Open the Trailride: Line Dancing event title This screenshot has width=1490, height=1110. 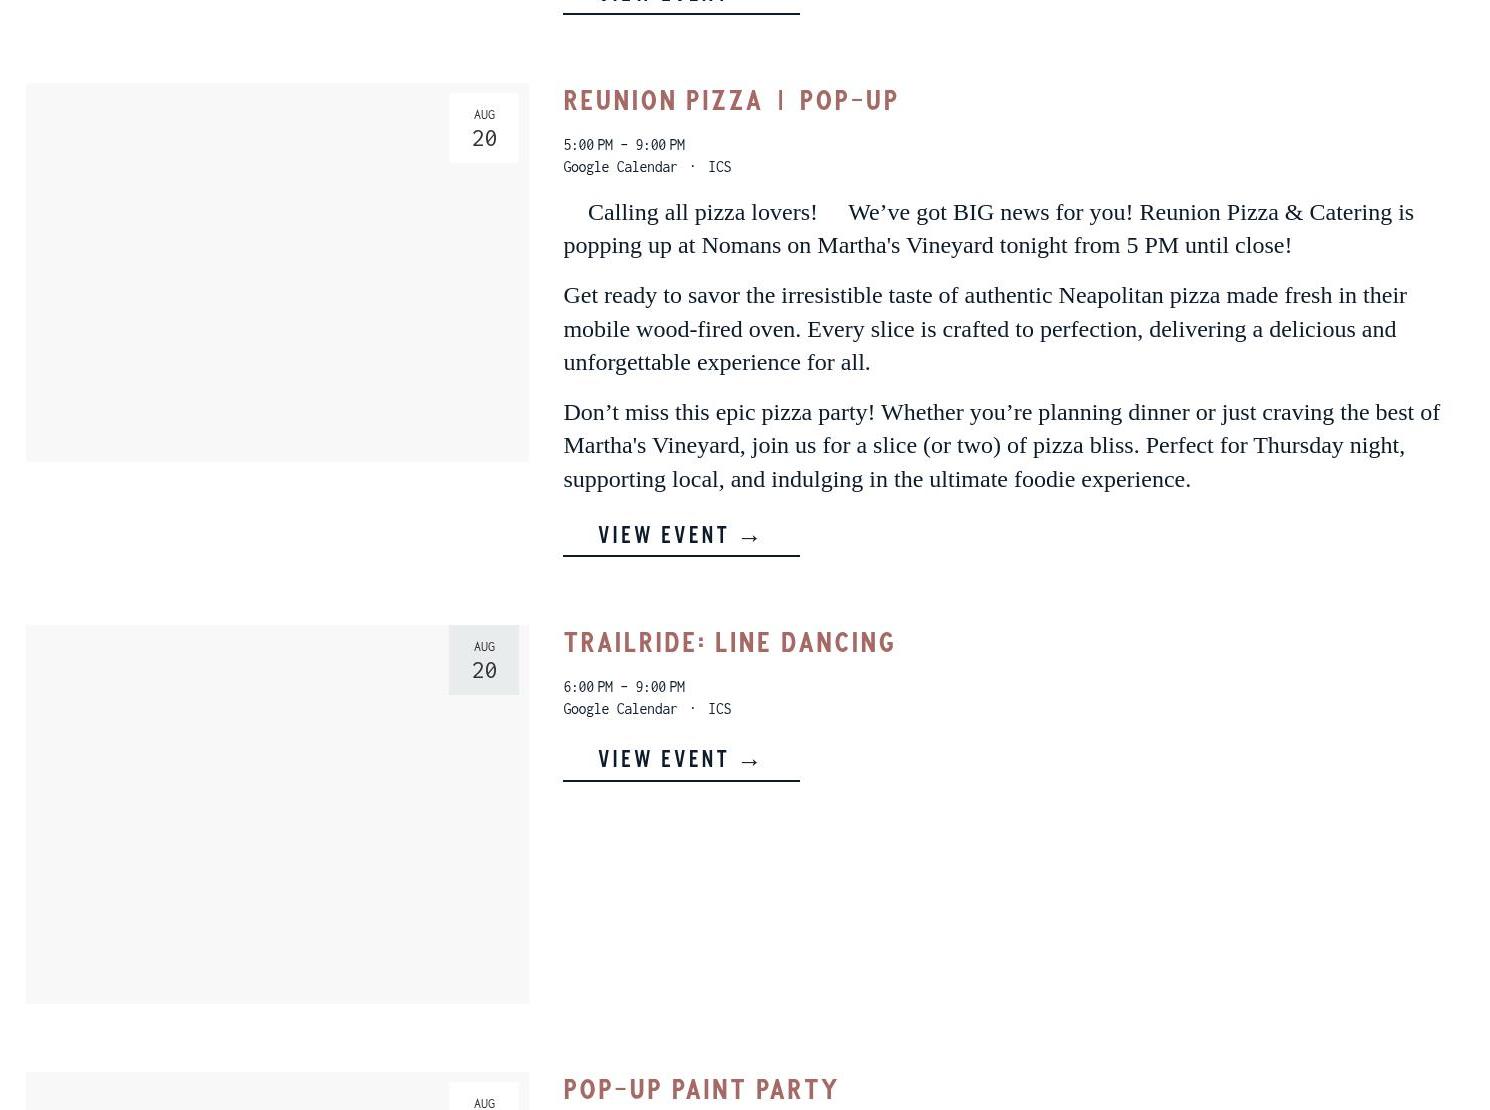728,643
